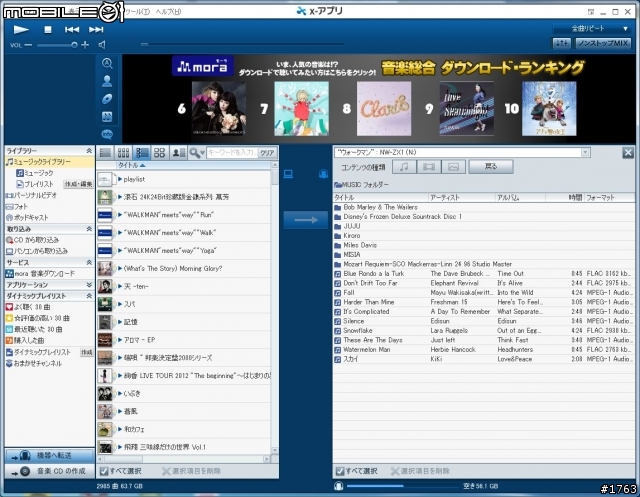This screenshot has width=640, height=497.
Task: Open the equalizer settings button
Action: (x=562, y=43)
